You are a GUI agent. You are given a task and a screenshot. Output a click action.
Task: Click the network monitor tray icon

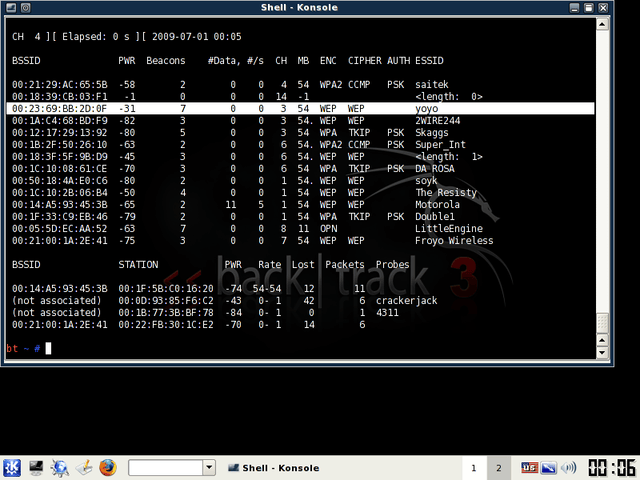click(x=549, y=468)
